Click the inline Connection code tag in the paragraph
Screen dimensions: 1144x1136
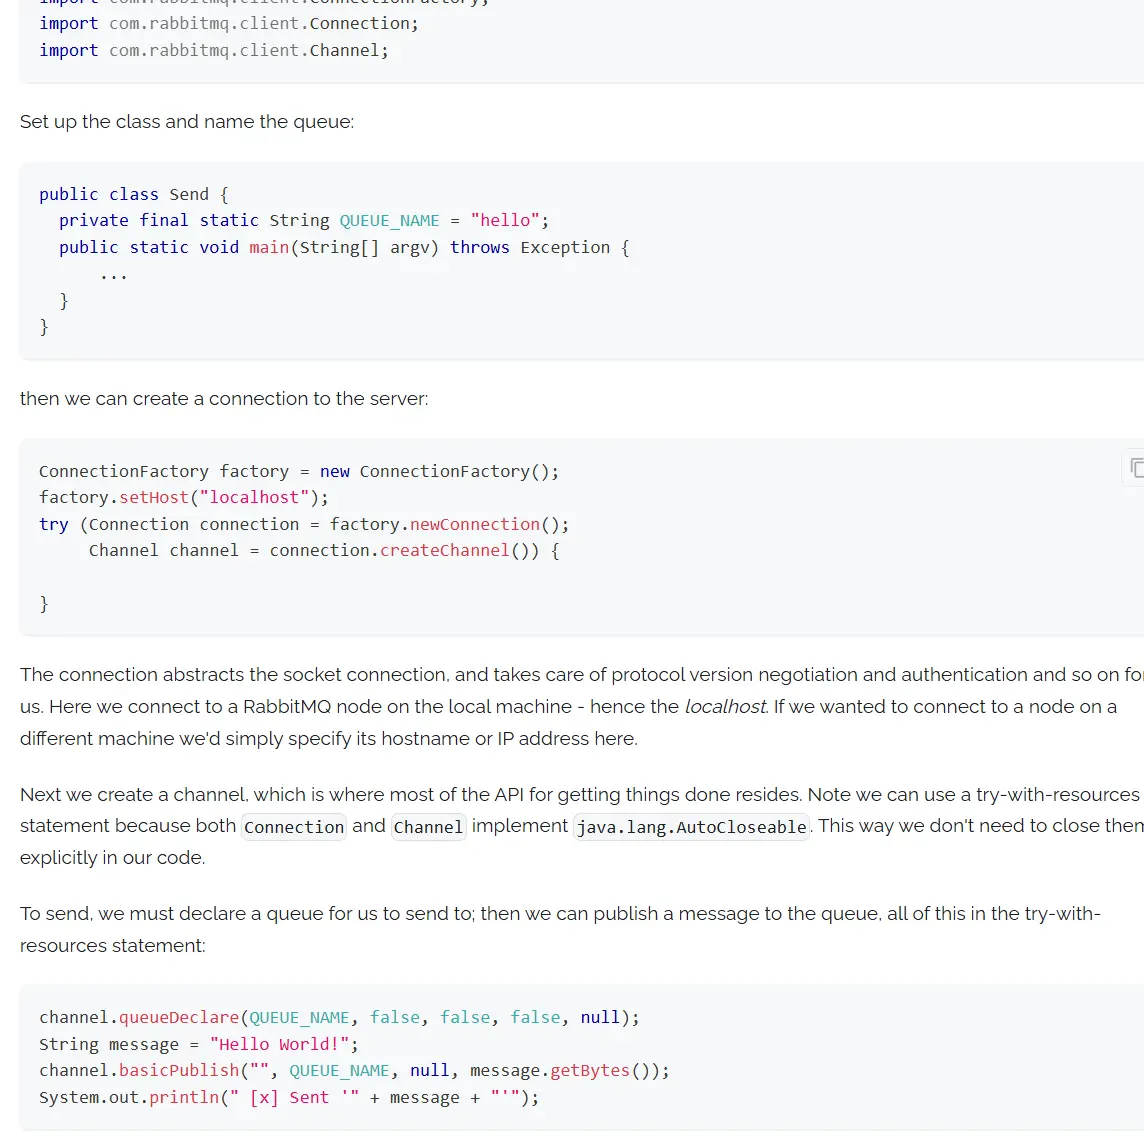(x=293, y=827)
